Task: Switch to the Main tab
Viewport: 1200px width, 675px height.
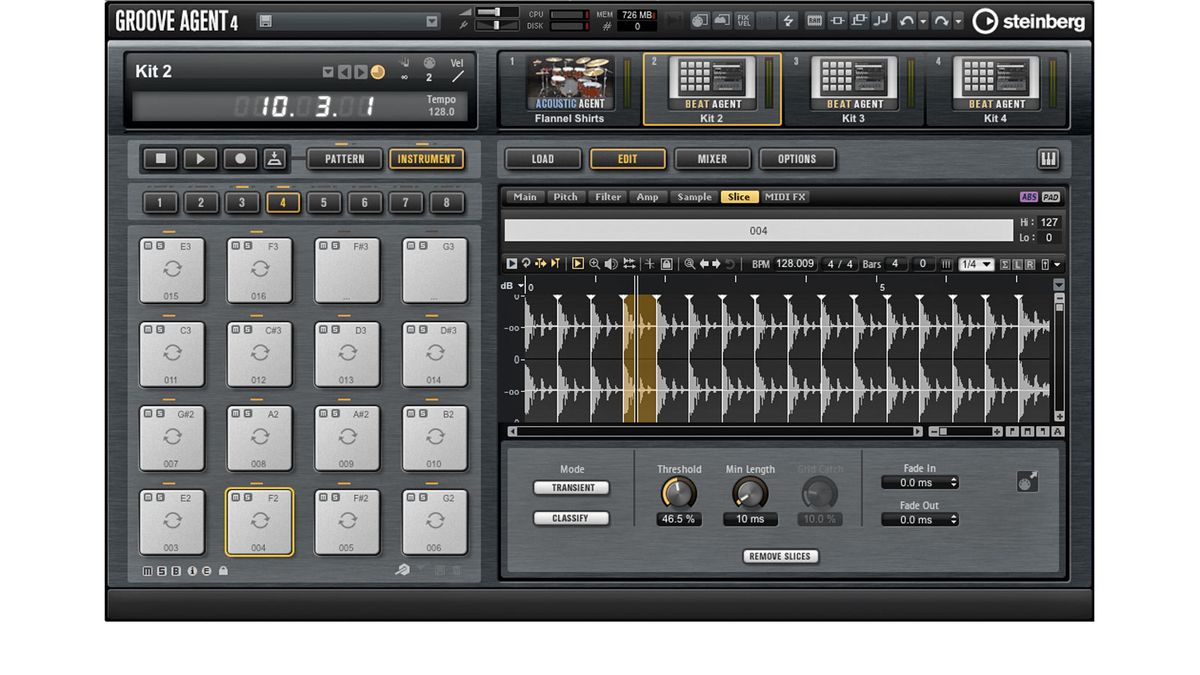Action: click(525, 197)
